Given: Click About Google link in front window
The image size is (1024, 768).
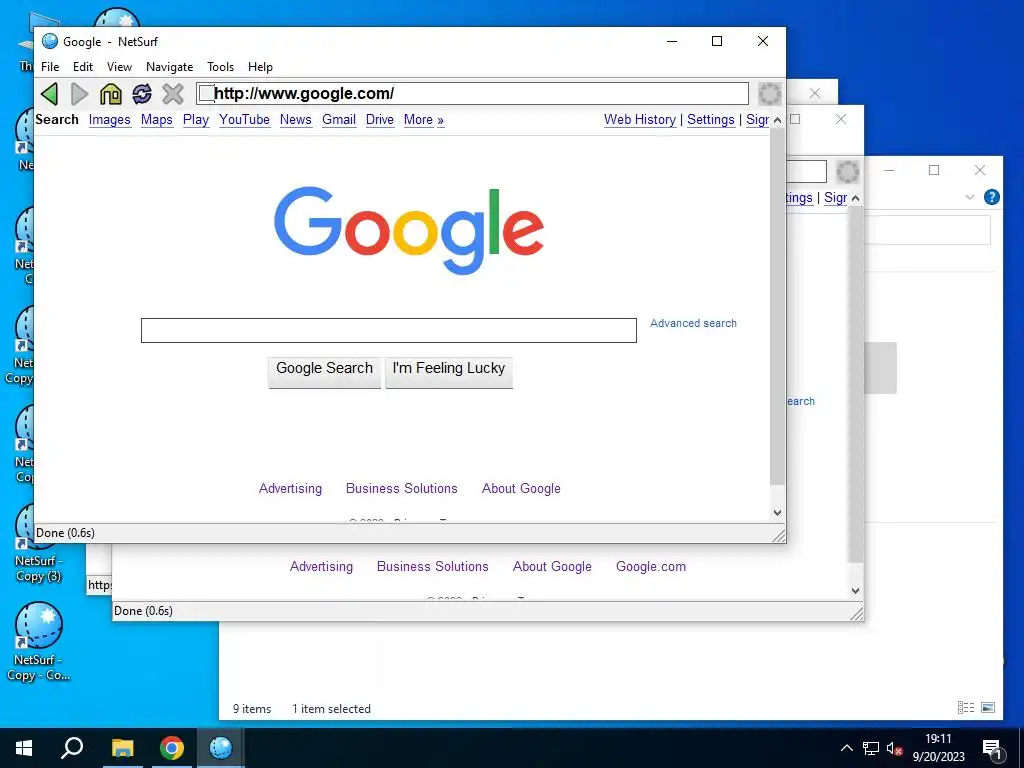Looking at the screenshot, I should (x=521, y=488).
